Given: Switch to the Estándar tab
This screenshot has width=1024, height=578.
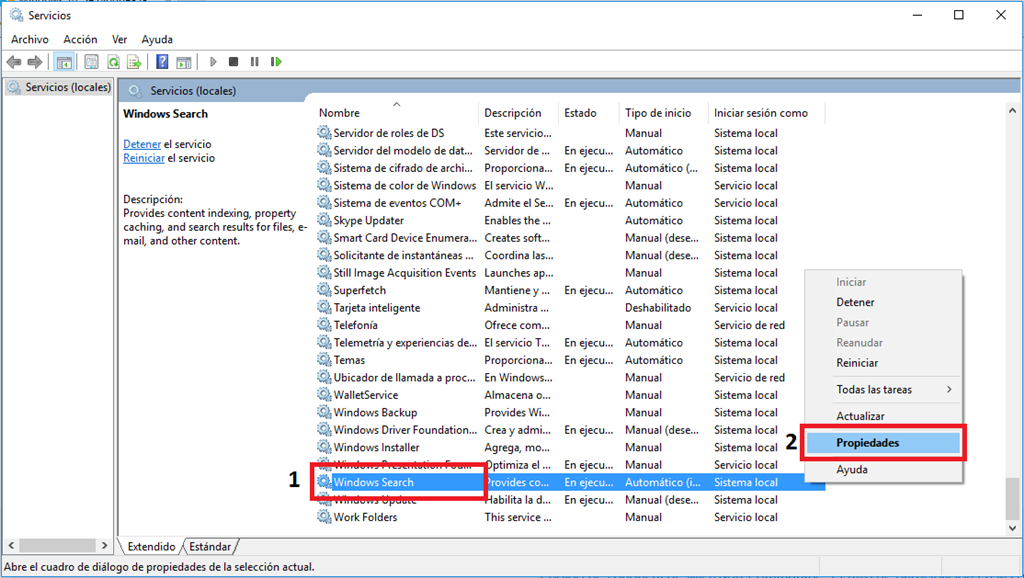Looking at the screenshot, I should click(210, 547).
